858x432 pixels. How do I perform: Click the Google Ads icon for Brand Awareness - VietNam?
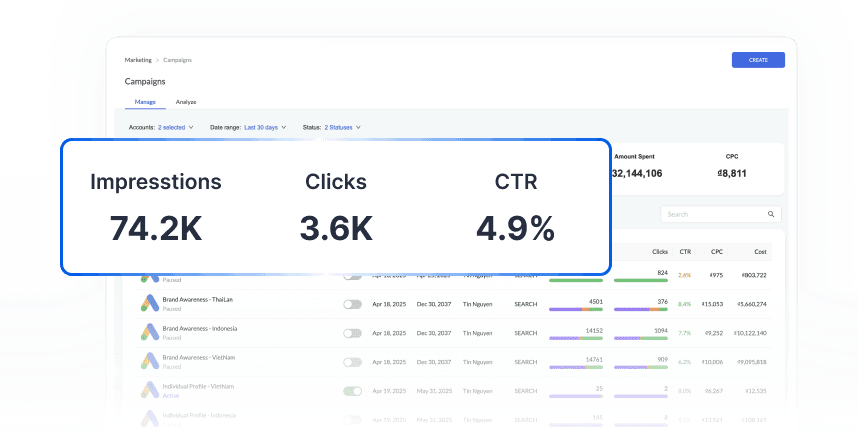tap(149, 361)
